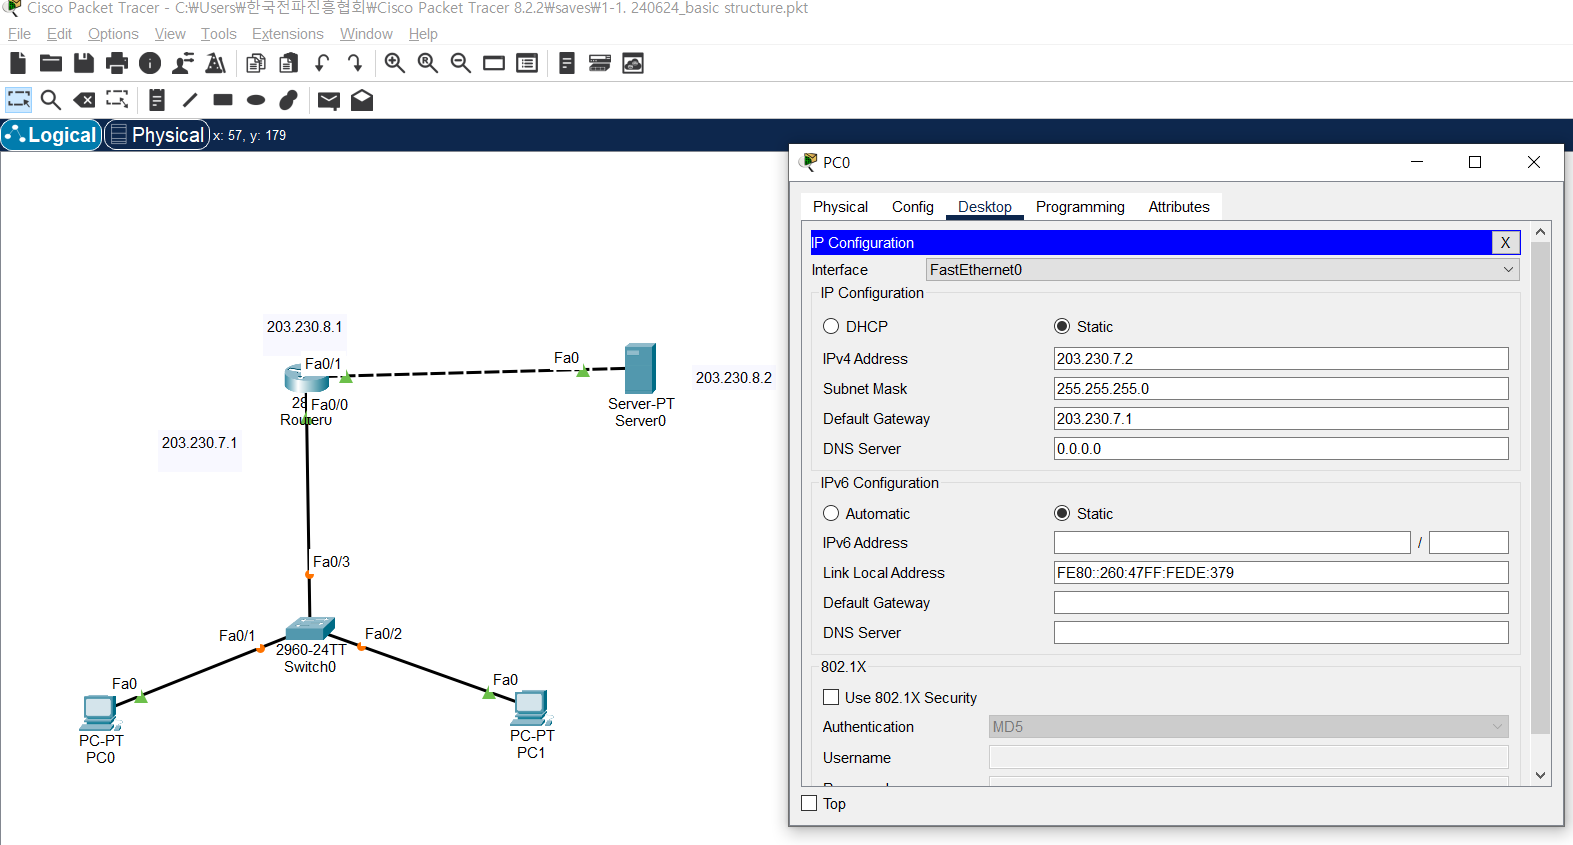The width and height of the screenshot is (1573, 845).
Task: Pick the Resize Shape tool
Action: (x=117, y=100)
